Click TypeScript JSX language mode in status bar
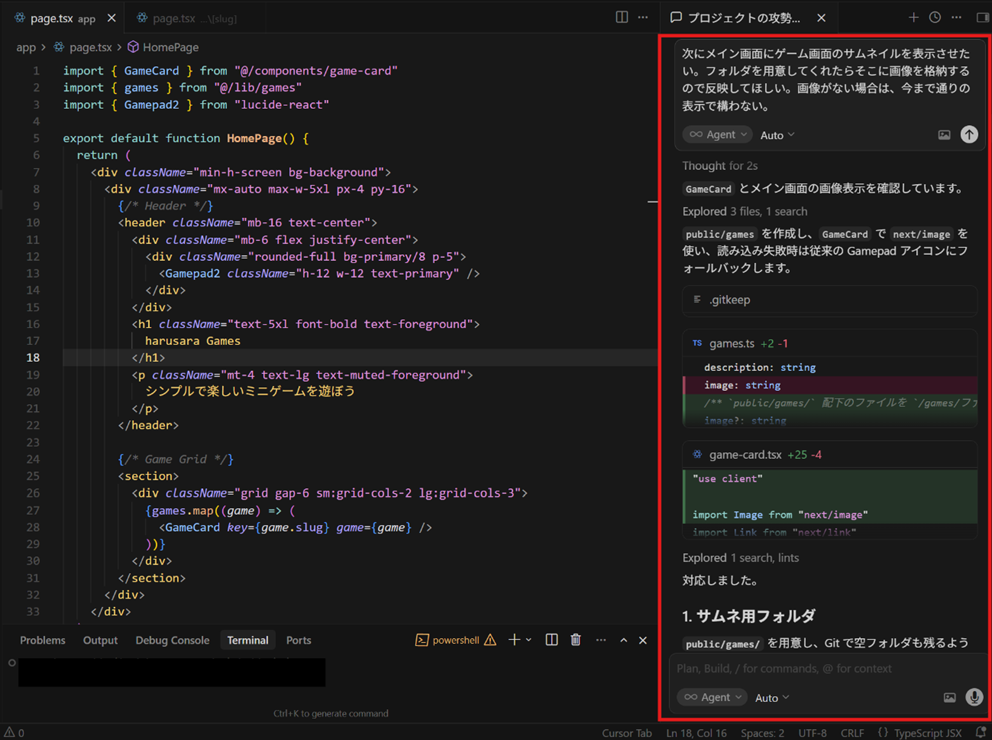992x740 pixels. tap(926, 733)
